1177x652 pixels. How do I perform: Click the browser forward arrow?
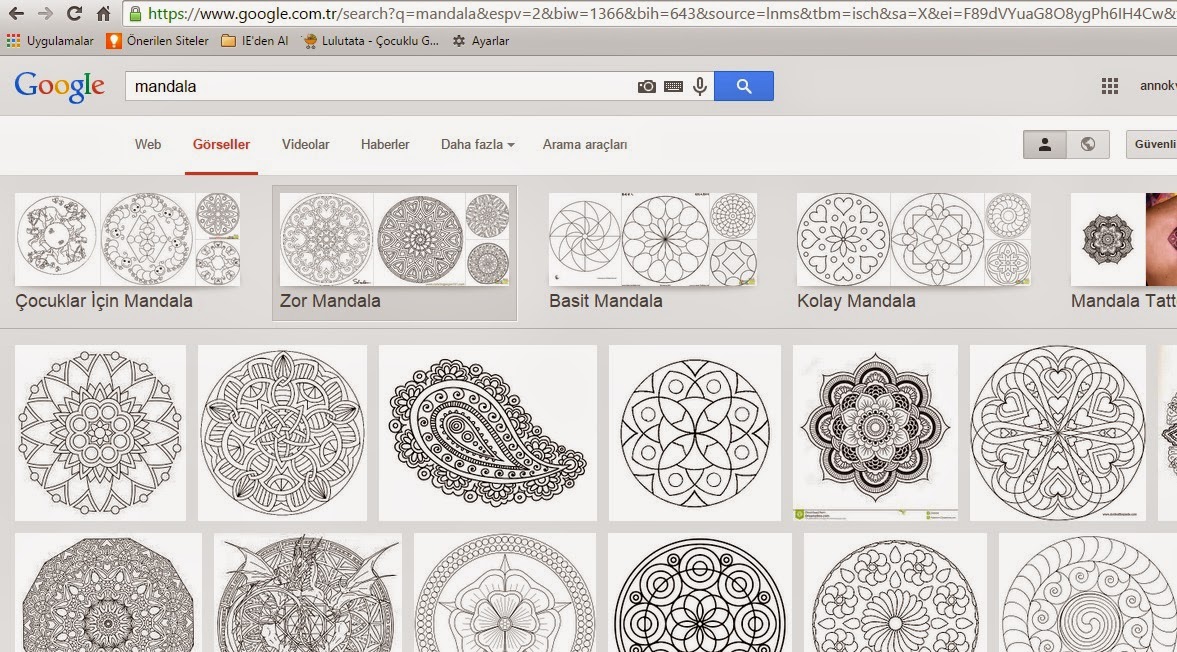click(x=45, y=14)
